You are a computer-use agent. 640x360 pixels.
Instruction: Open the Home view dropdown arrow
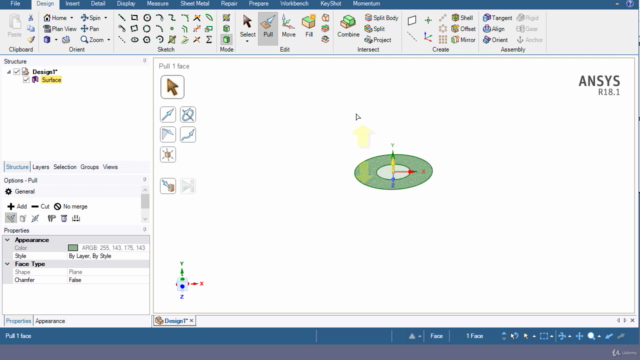[71, 18]
